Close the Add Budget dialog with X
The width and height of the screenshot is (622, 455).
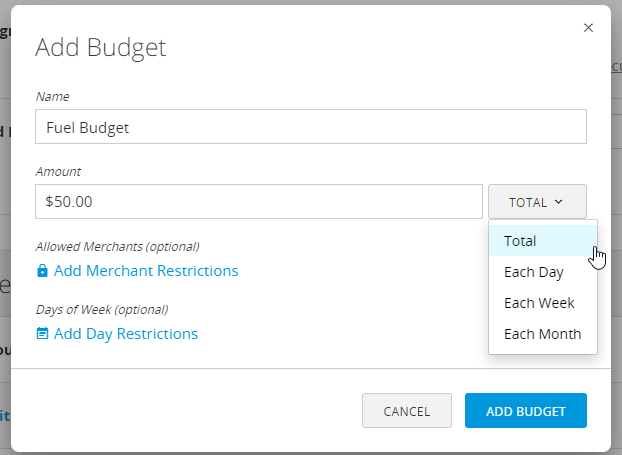click(x=588, y=28)
